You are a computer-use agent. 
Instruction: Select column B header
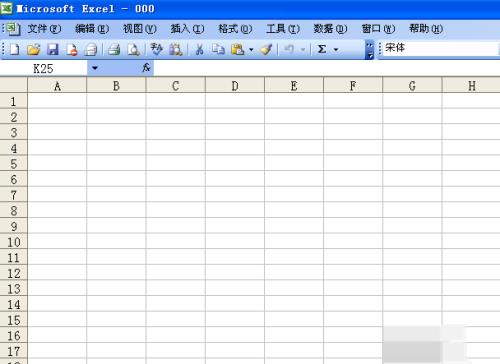point(116,86)
